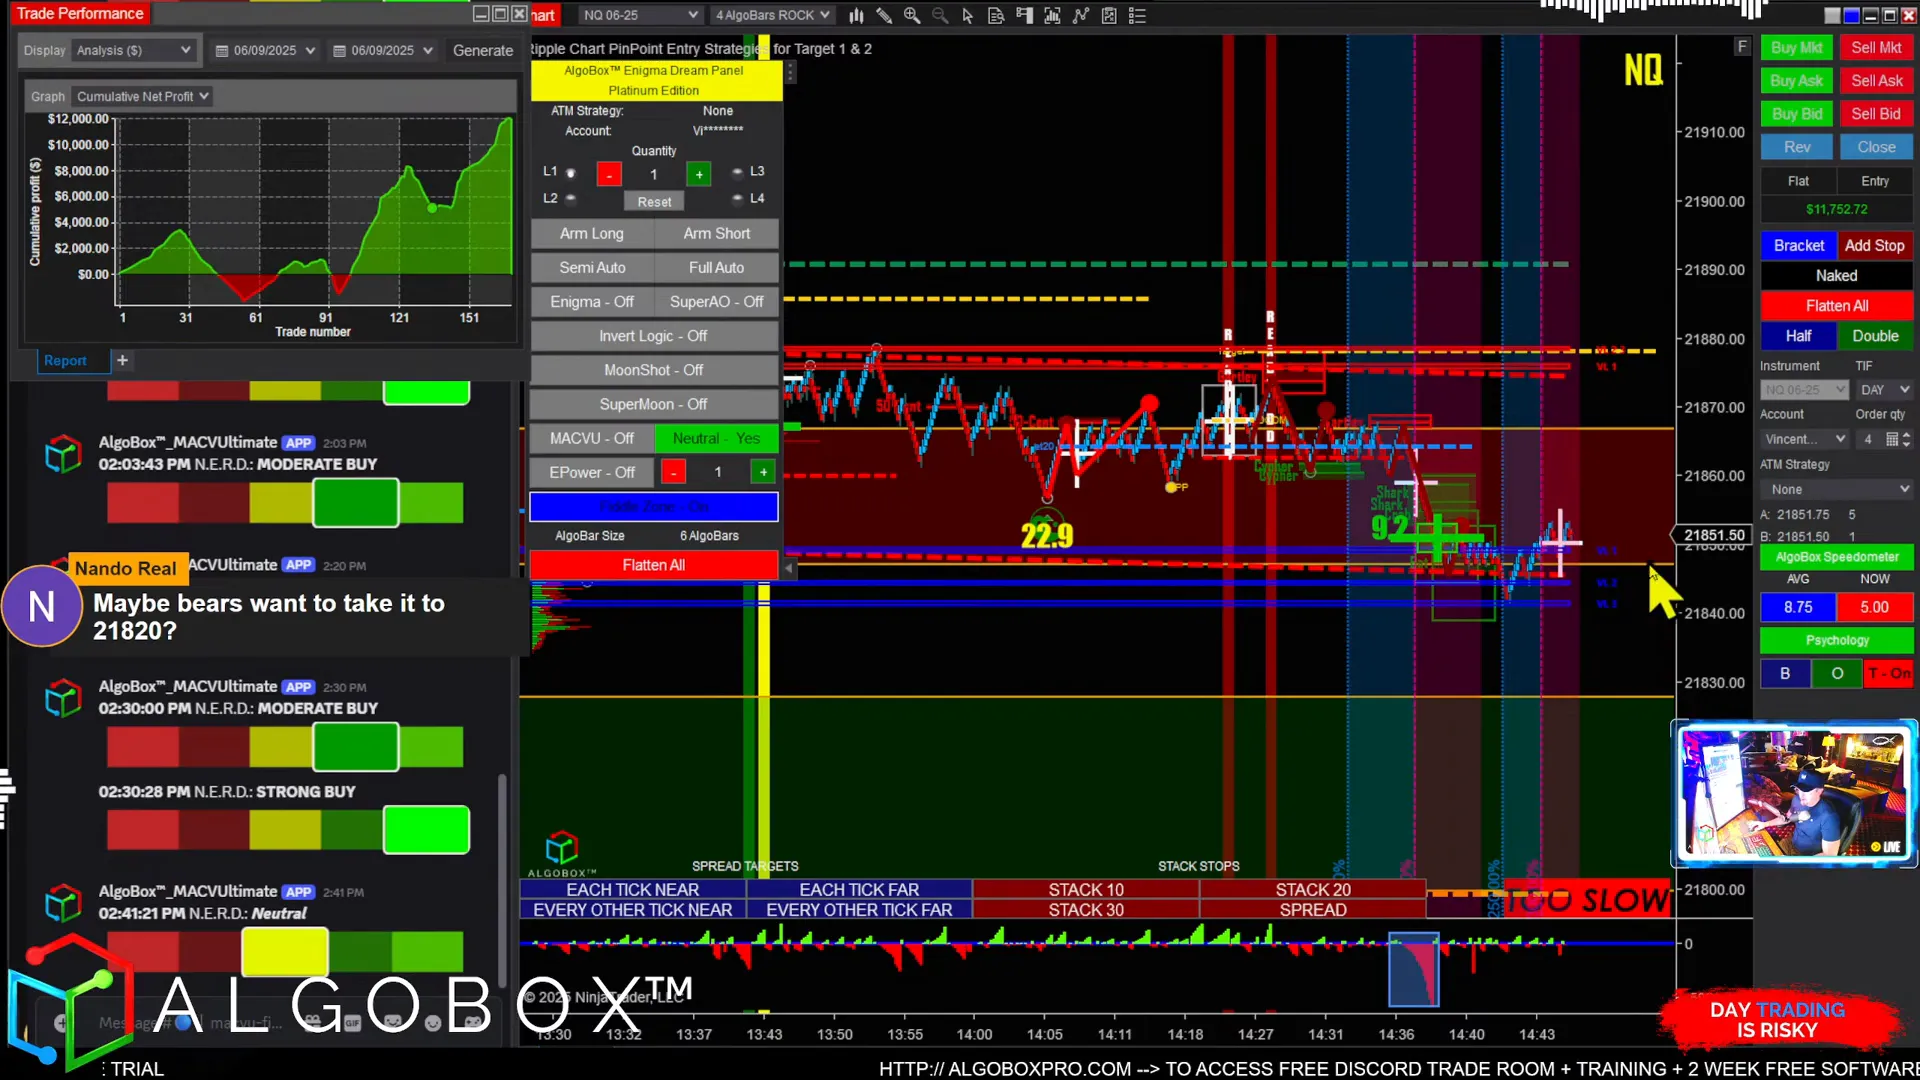1920x1080 pixels.
Task: Click the red minus Quantity button
Action: coord(609,174)
